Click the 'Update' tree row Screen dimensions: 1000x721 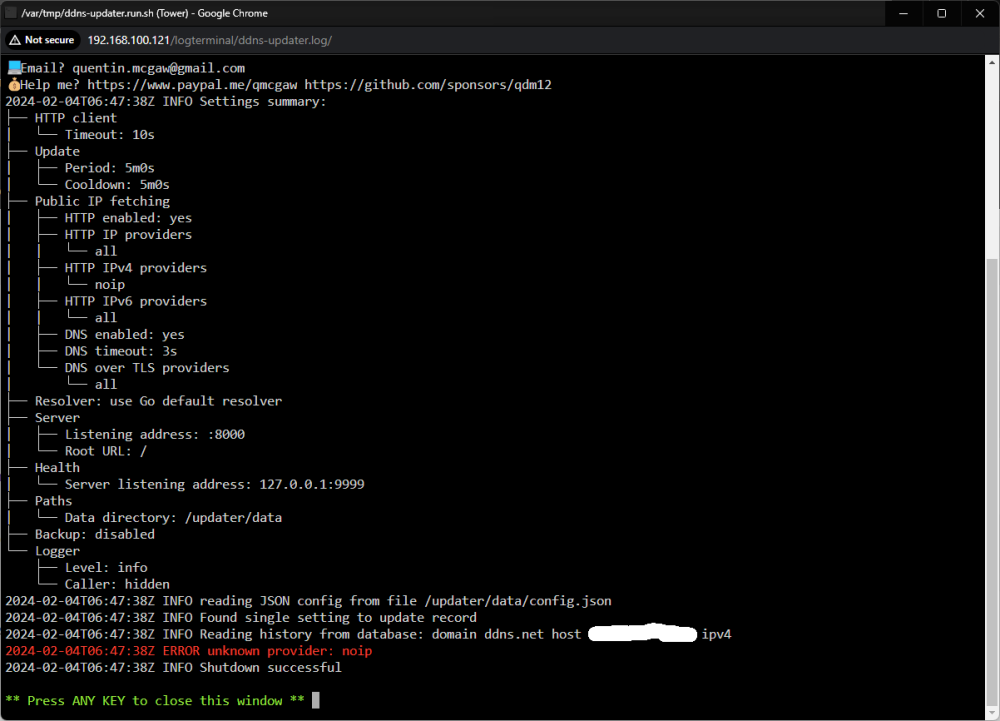tap(57, 151)
